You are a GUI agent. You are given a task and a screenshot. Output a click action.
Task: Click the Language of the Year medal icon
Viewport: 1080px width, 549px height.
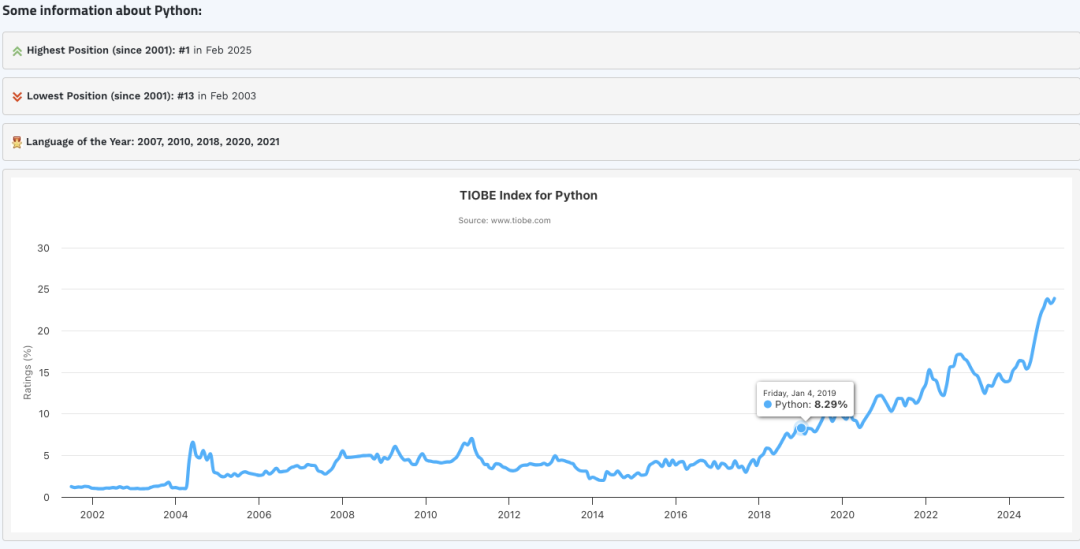[17, 142]
